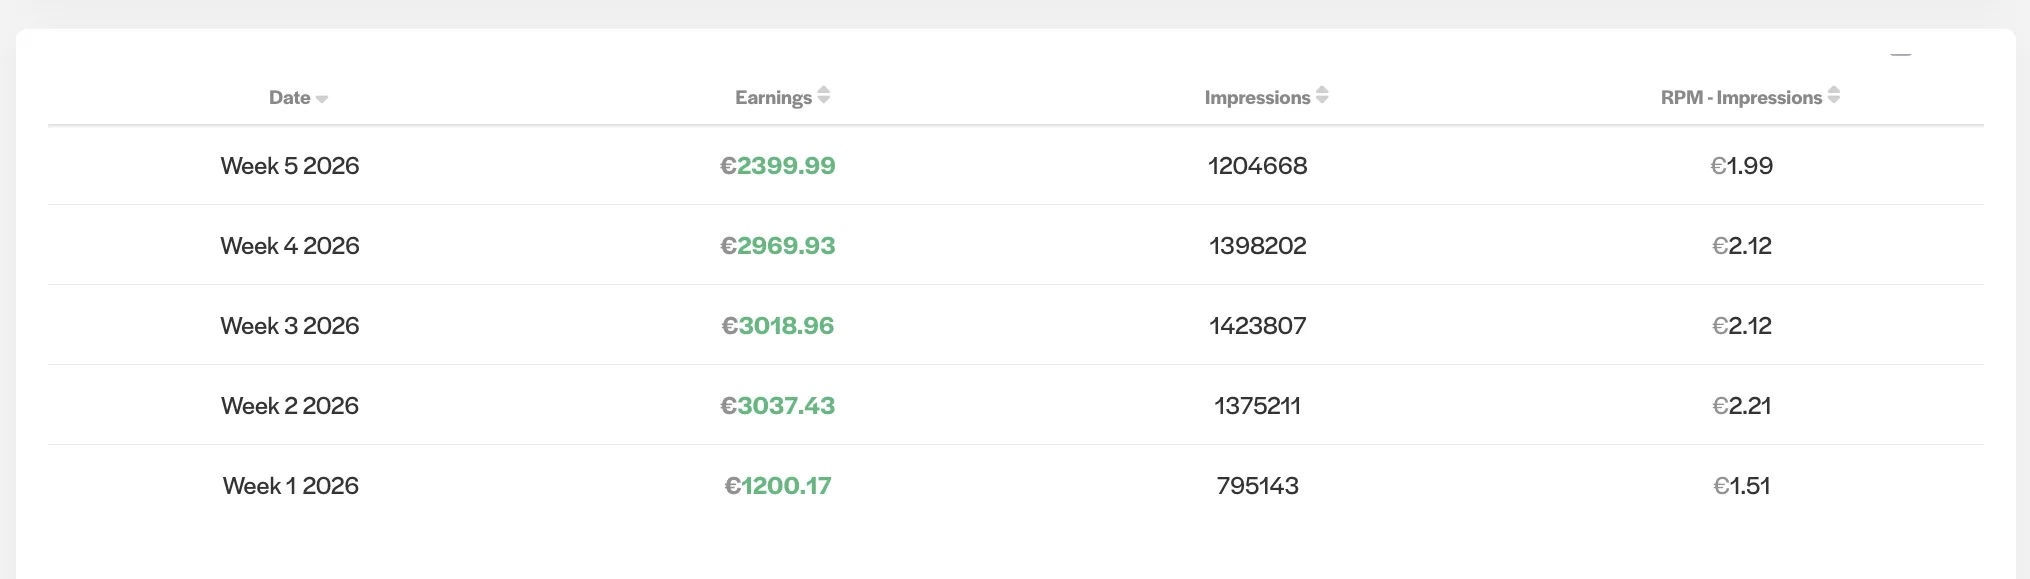The image size is (2030, 579).
Task: Select the Week 5 2026 row label
Action: click(290, 166)
